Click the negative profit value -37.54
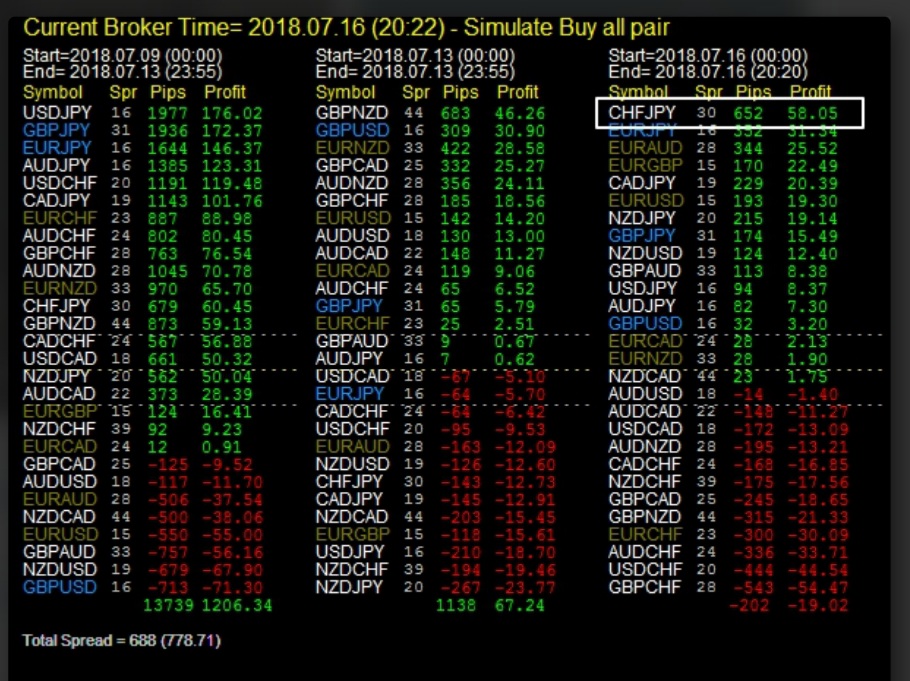Image resolution: width=910 pixels, height=681 pixels. coord(232,499)
